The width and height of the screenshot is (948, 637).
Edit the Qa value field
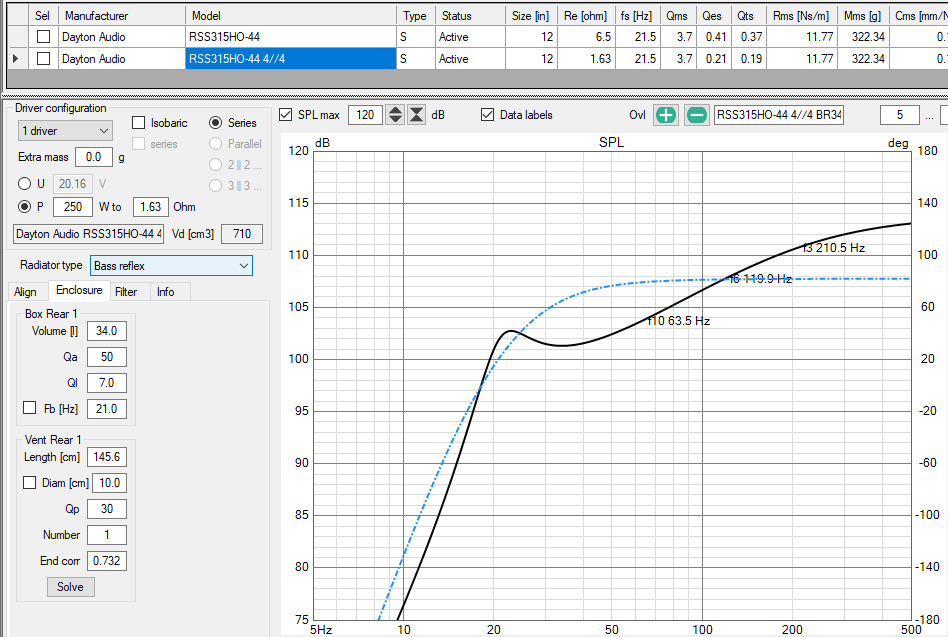point(107,357)
